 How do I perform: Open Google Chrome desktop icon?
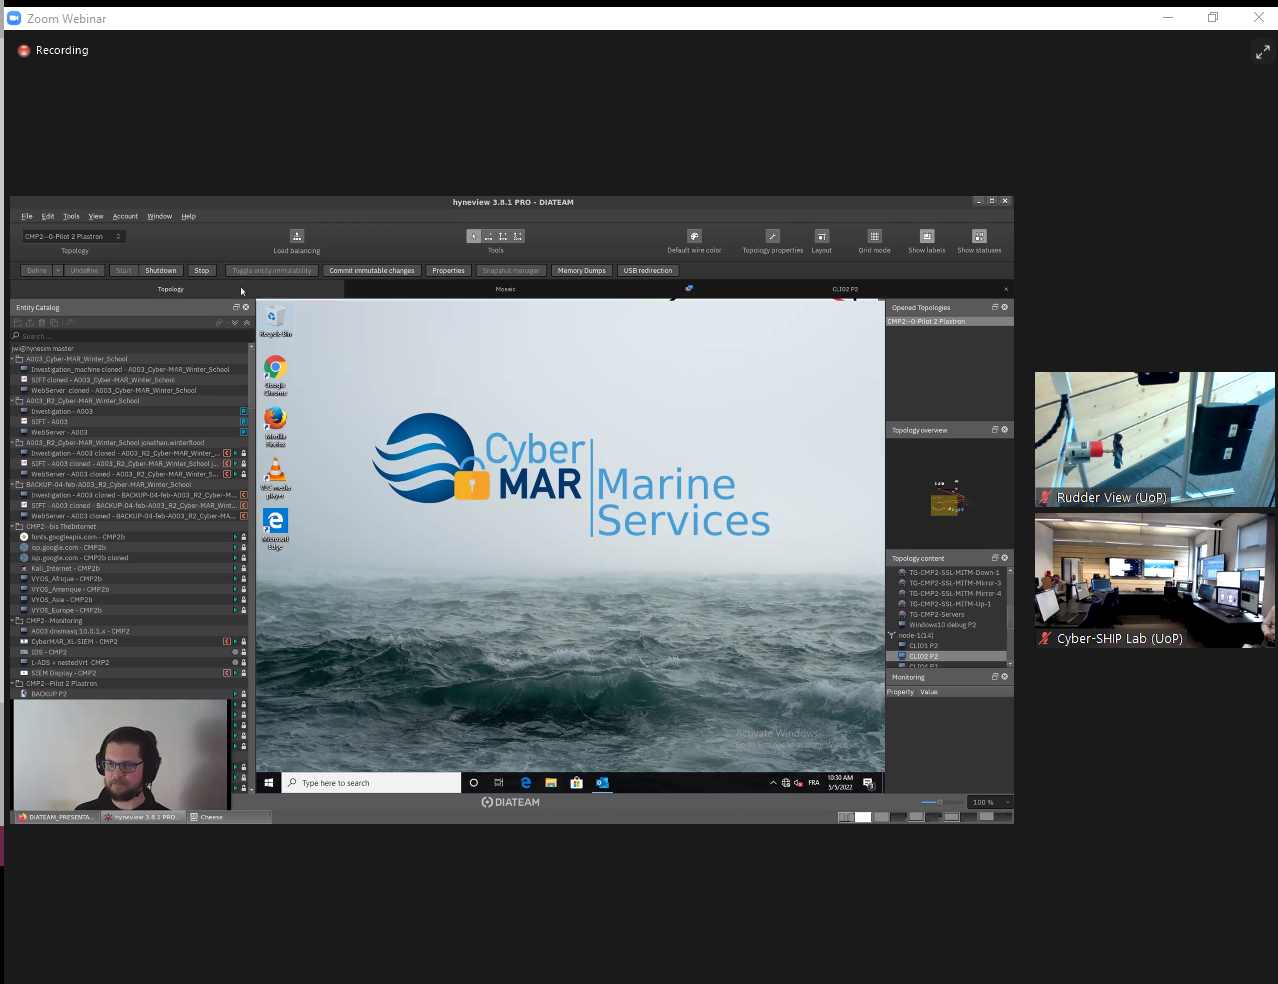[x=275, y=368]
